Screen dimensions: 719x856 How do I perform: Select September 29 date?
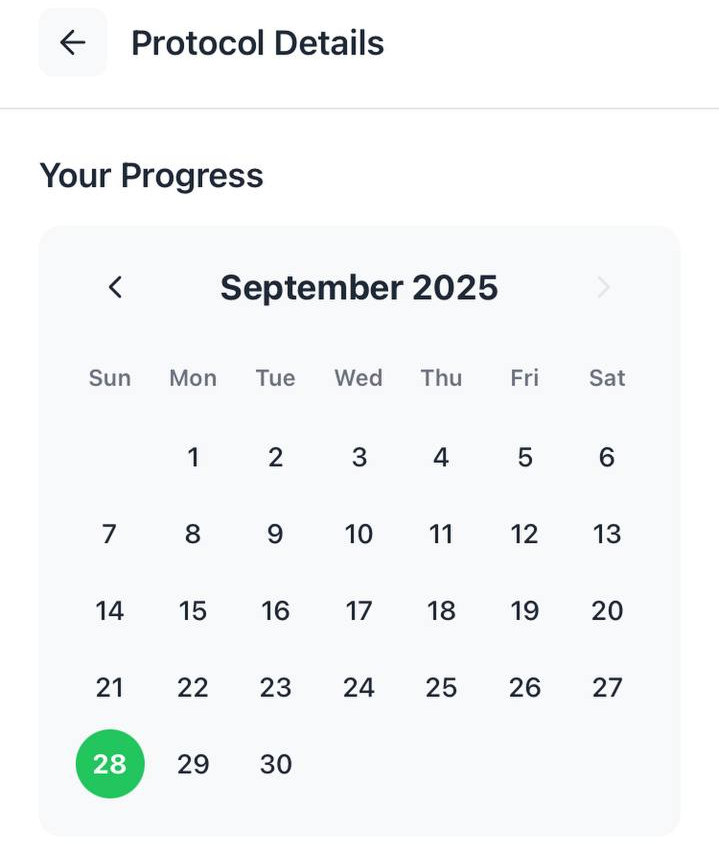tap(193, 764)
